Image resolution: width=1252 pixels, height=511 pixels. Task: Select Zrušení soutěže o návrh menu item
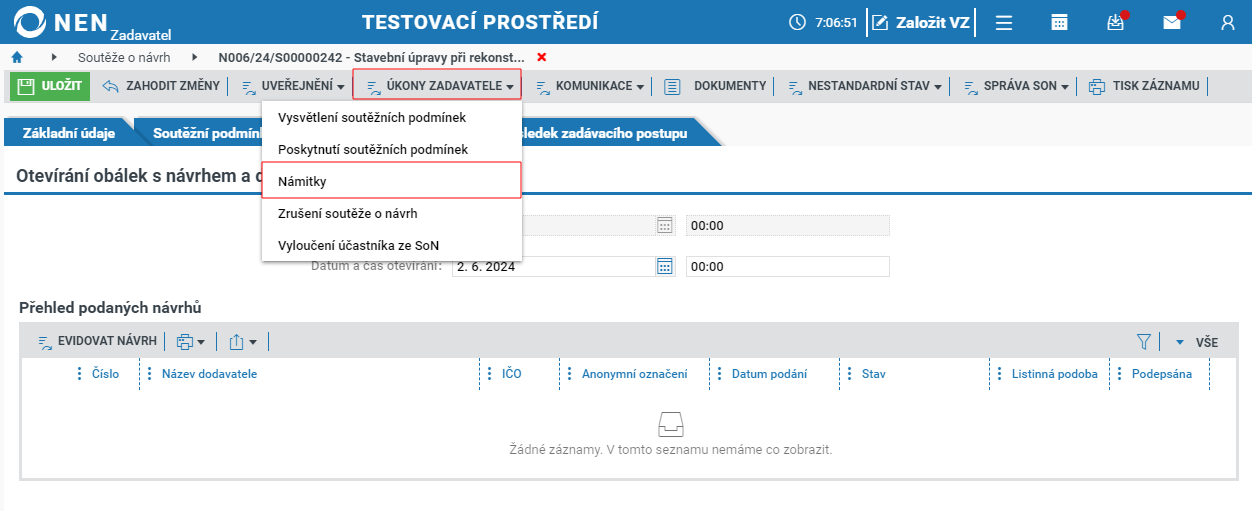coord(392,213)
